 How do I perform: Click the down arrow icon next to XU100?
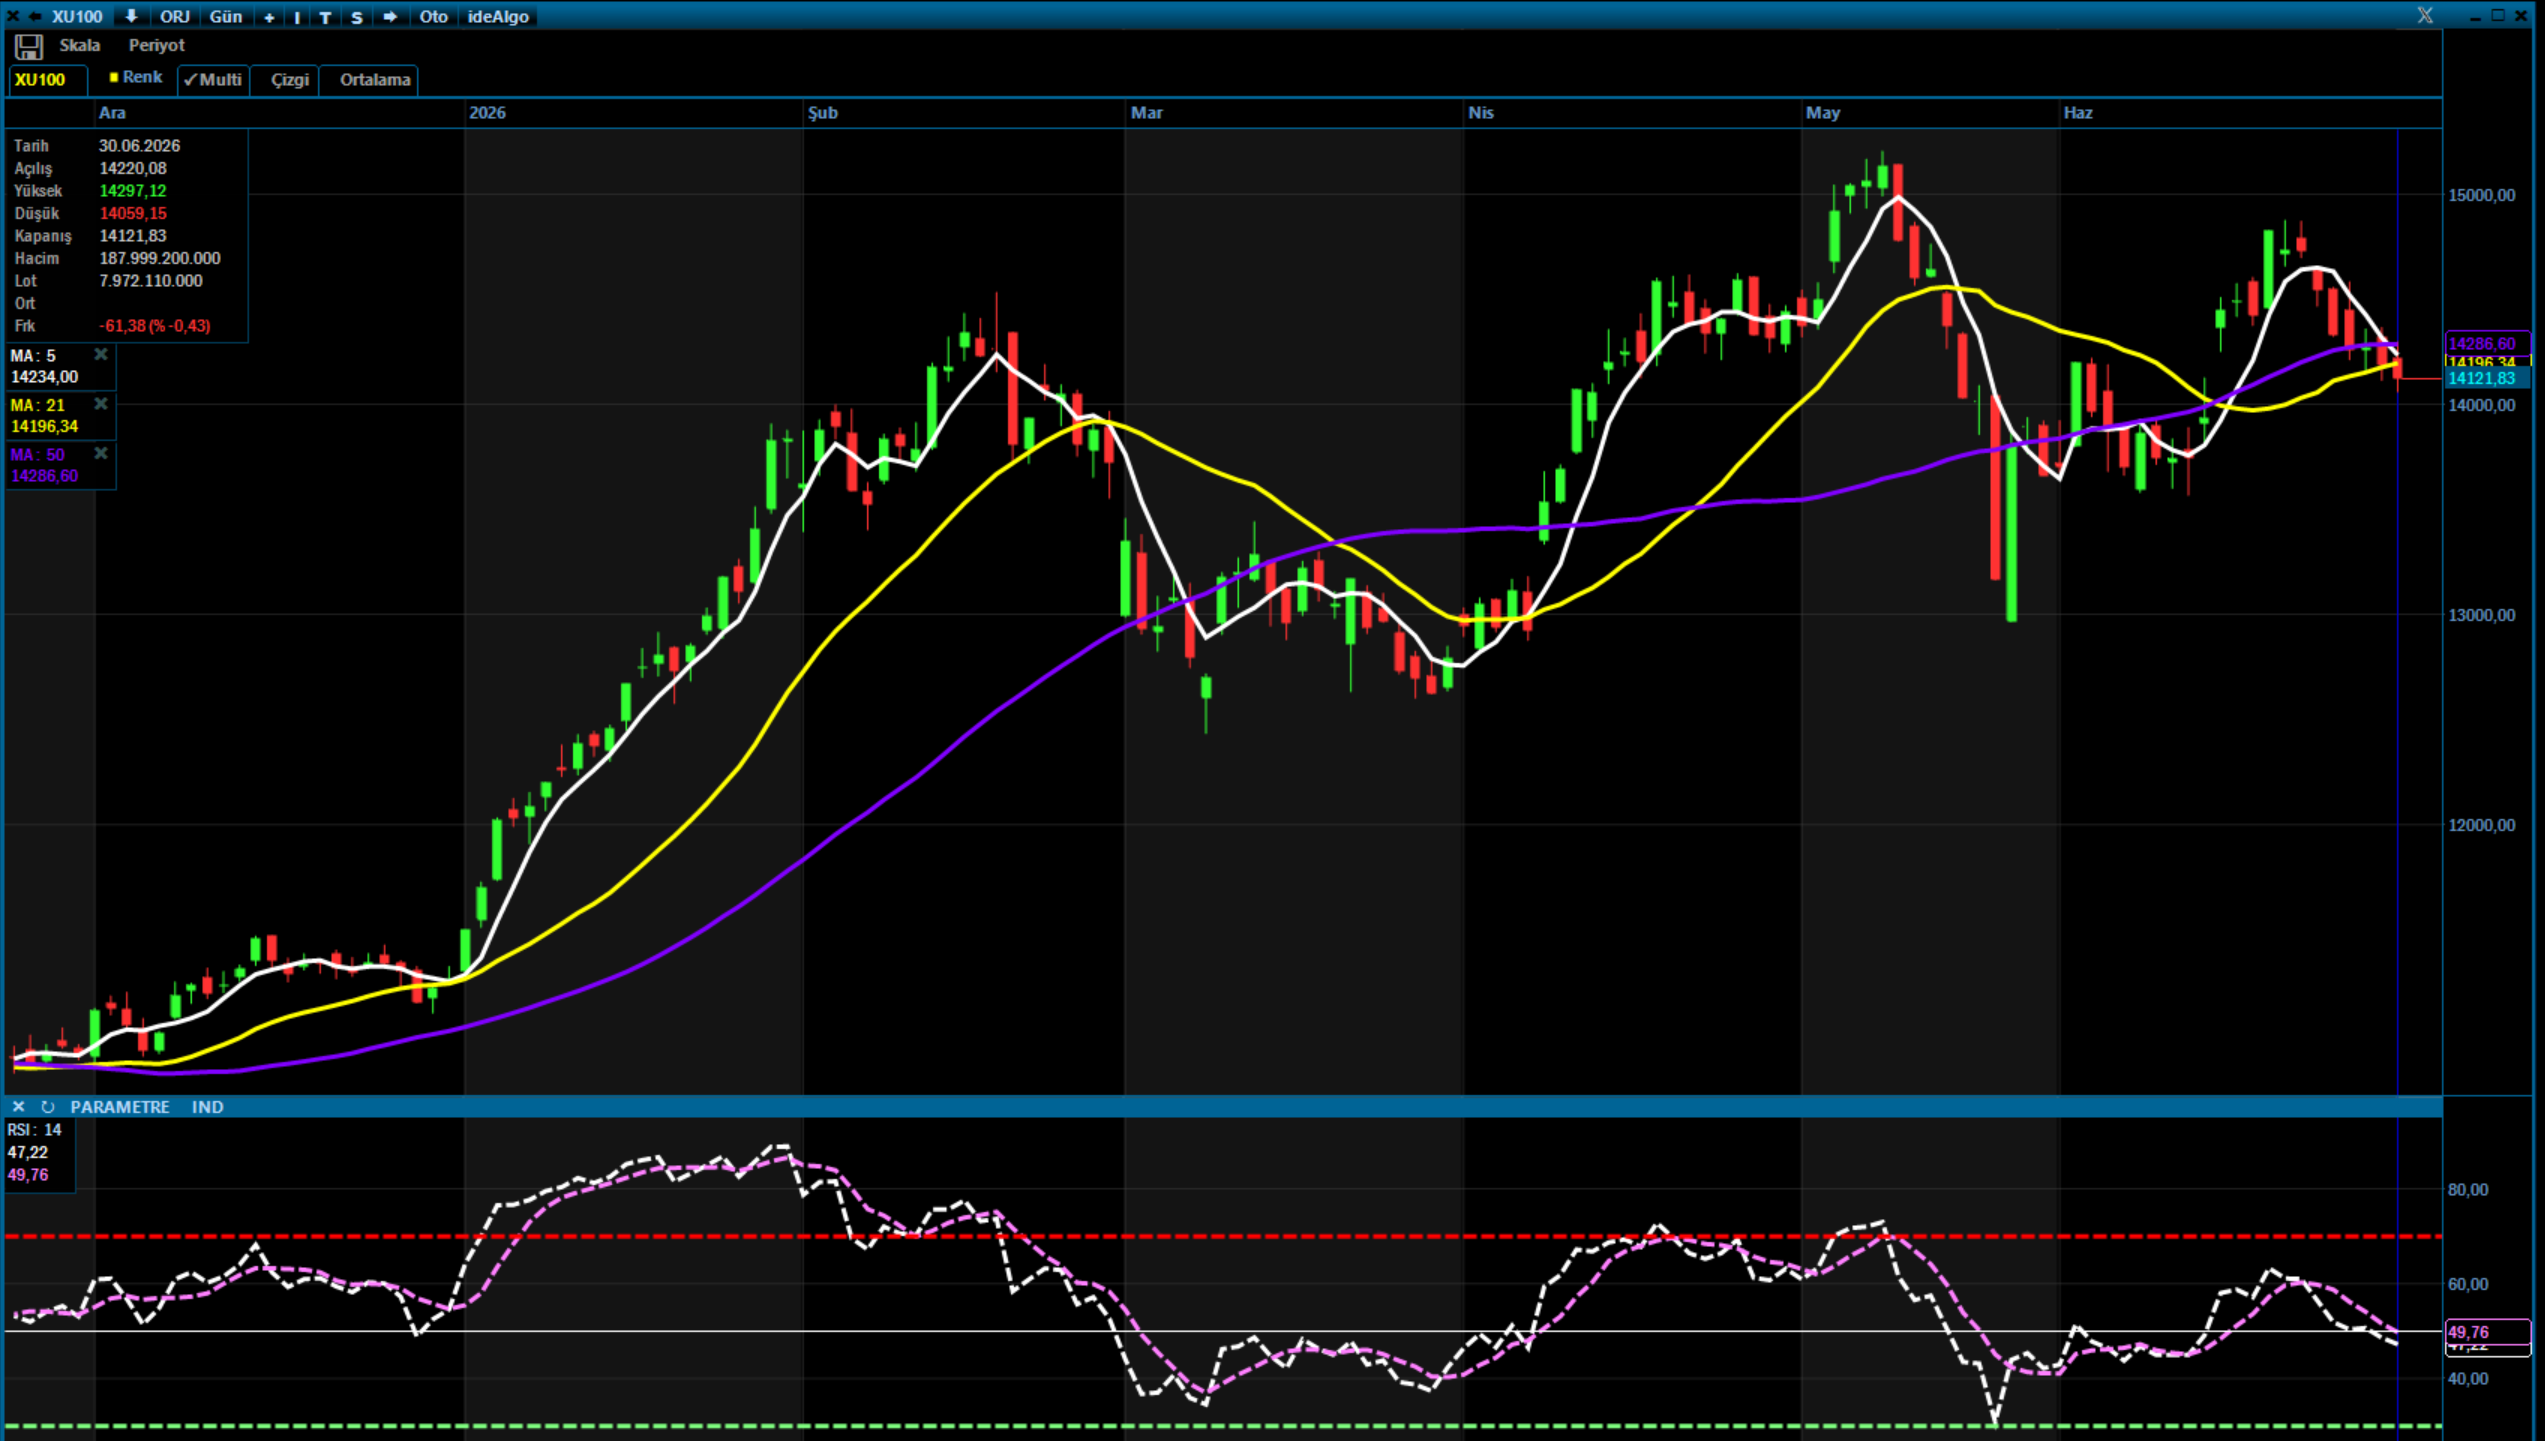tap(131, 16)
